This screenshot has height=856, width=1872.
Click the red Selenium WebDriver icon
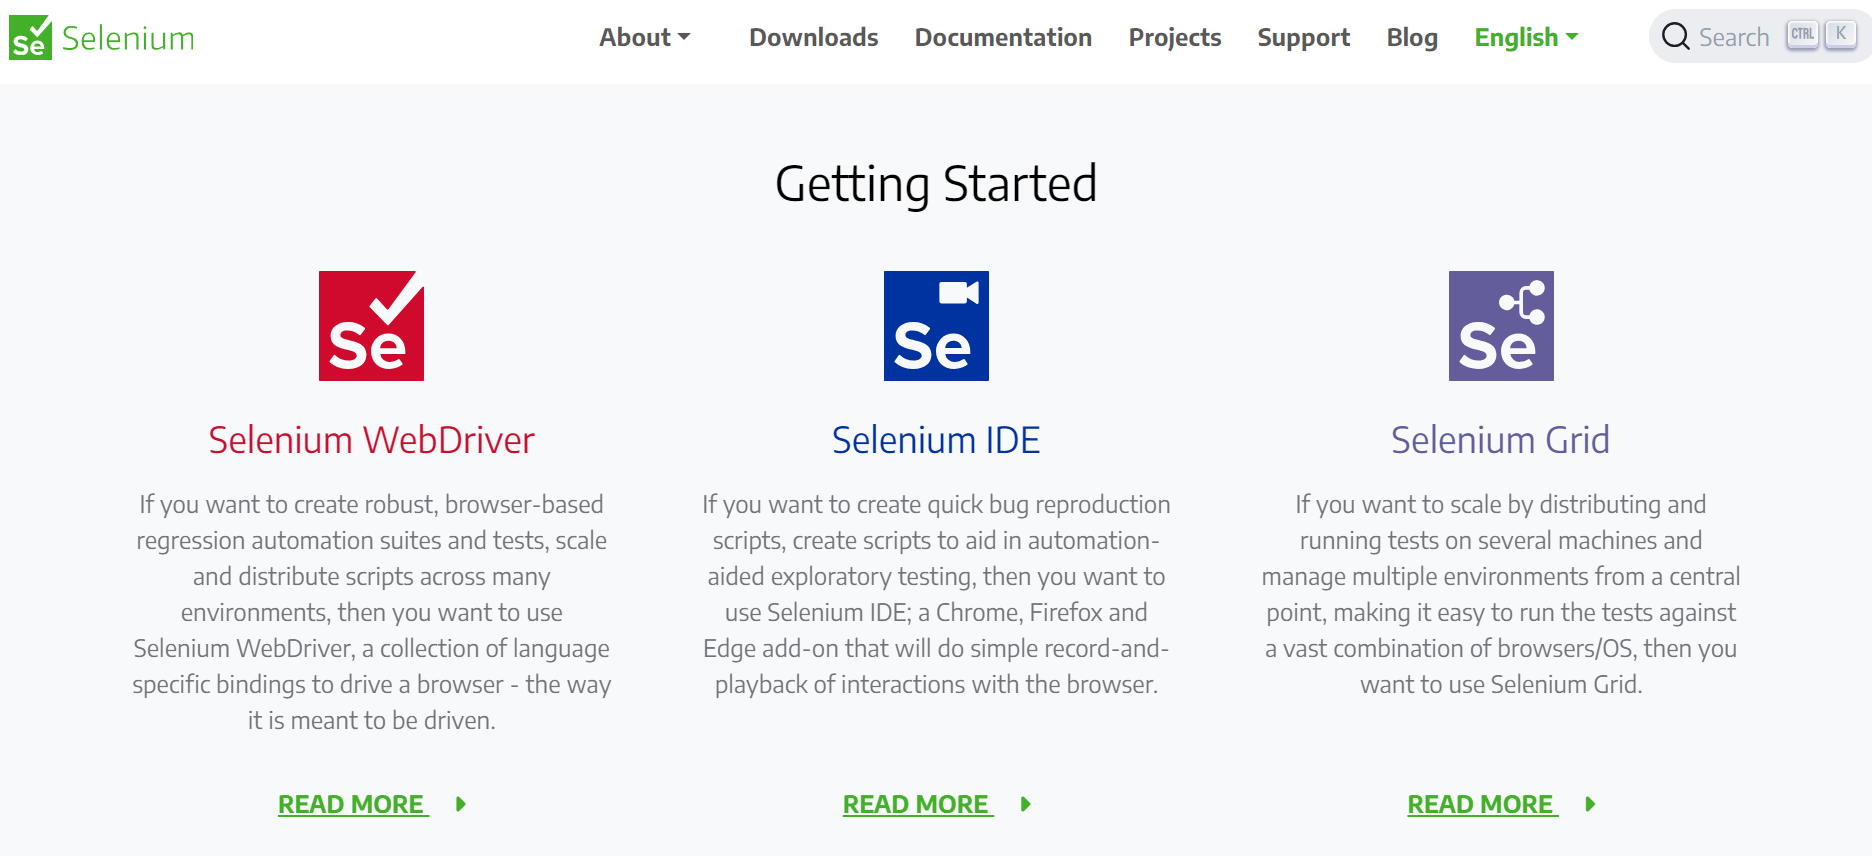click(x=371, y=325)
